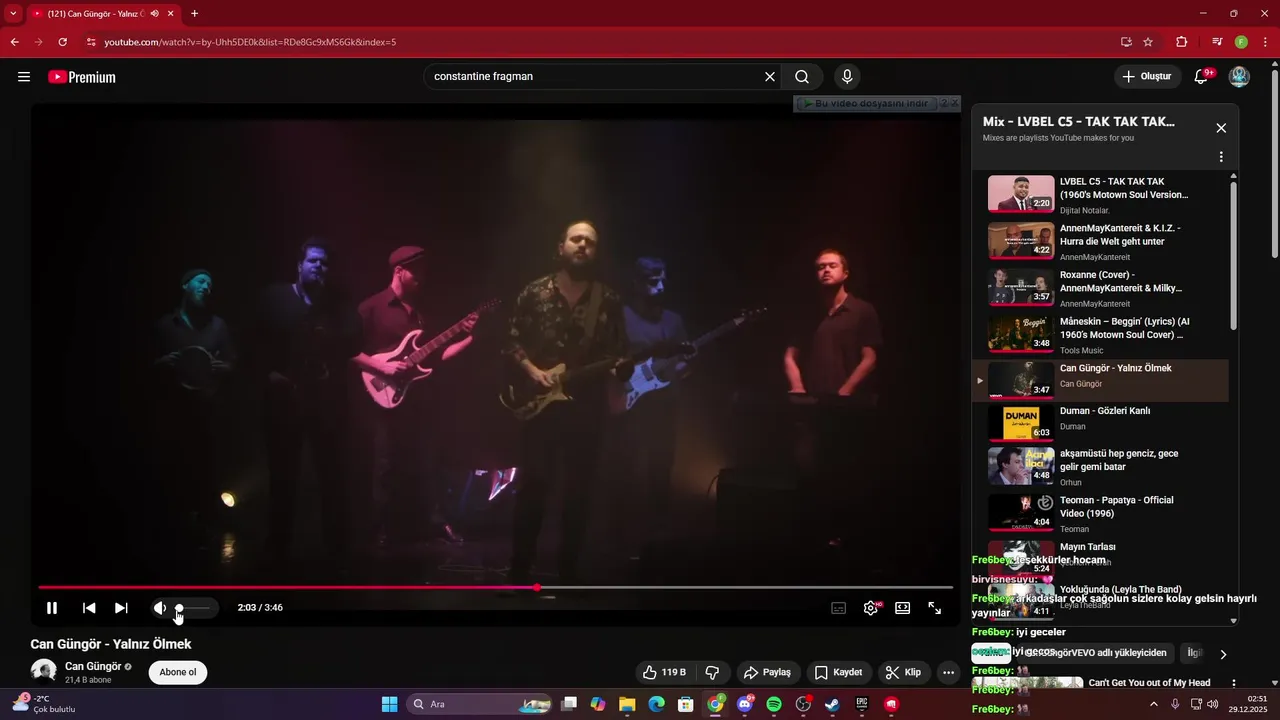Viewport: 1280px width, 720px height.
Task: Select 'CanGüngörVEVO adlı yükleyiciden' chip
Action: 1096,653
